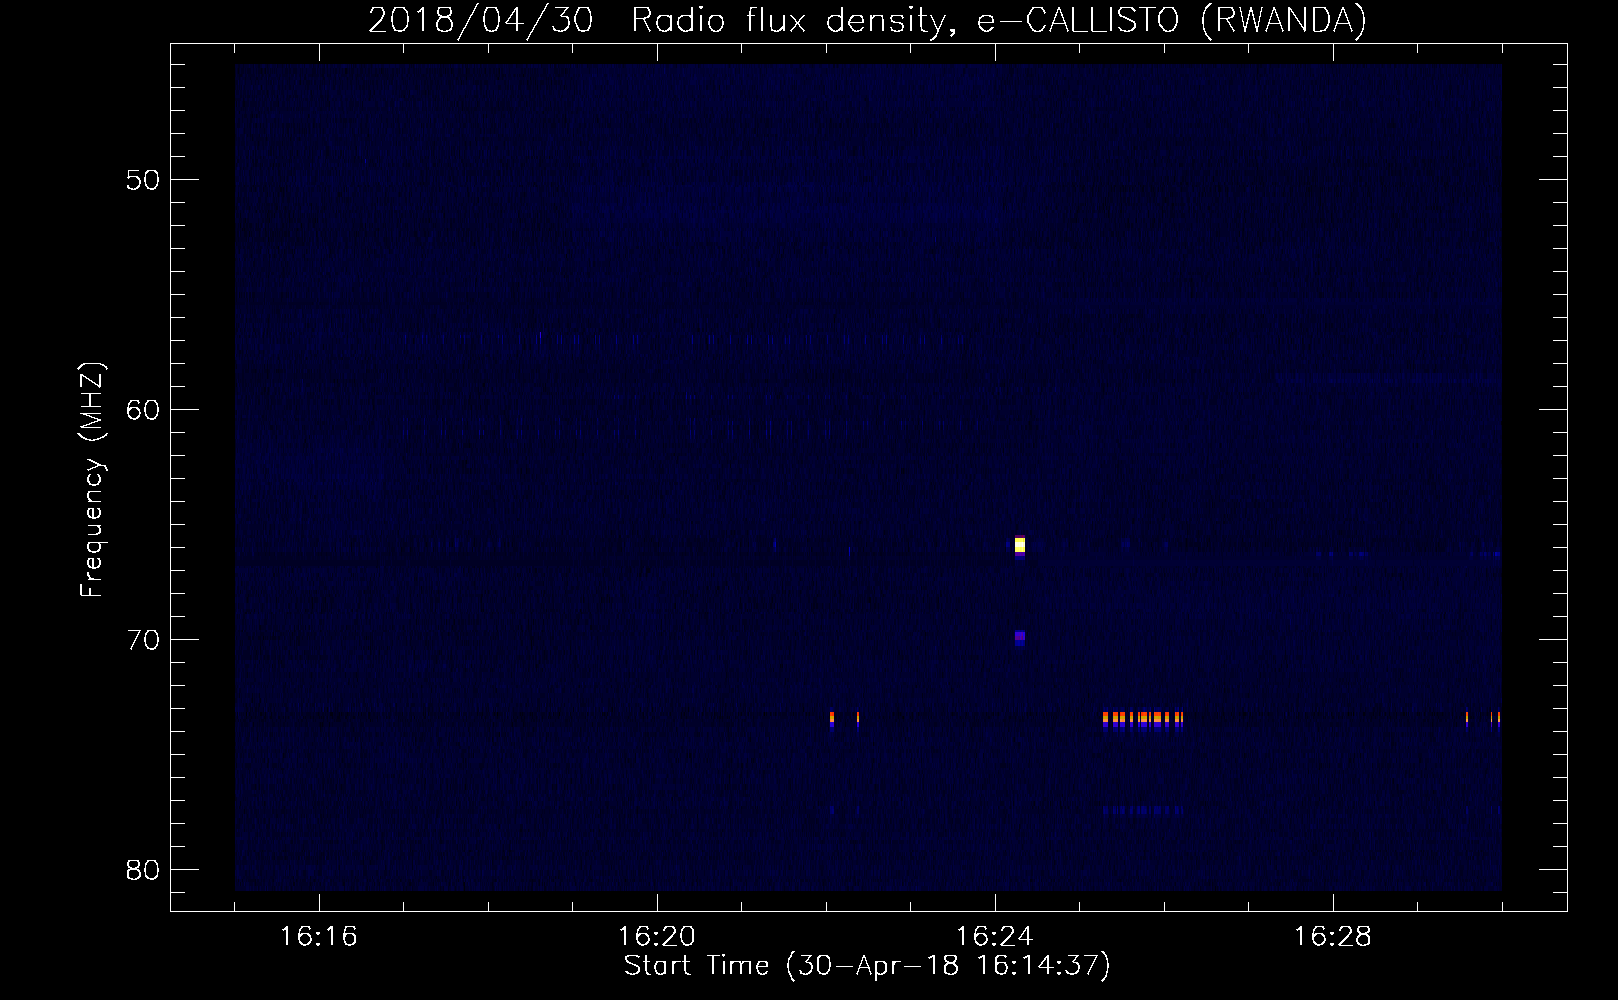Click the 16:20 time tick label
Viewport: 1618px width, 1000px height.
tap(657, 937)
